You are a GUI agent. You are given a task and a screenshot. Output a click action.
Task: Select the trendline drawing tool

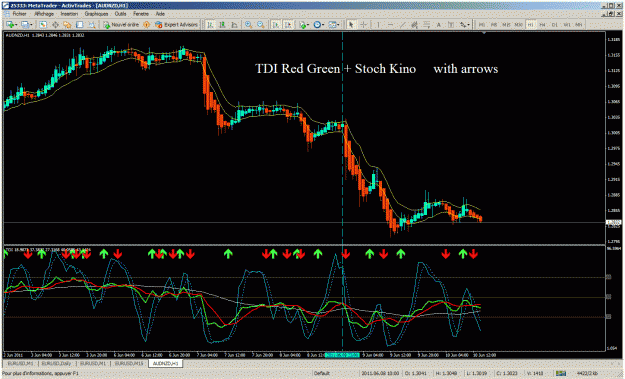(x=402, y=25)
